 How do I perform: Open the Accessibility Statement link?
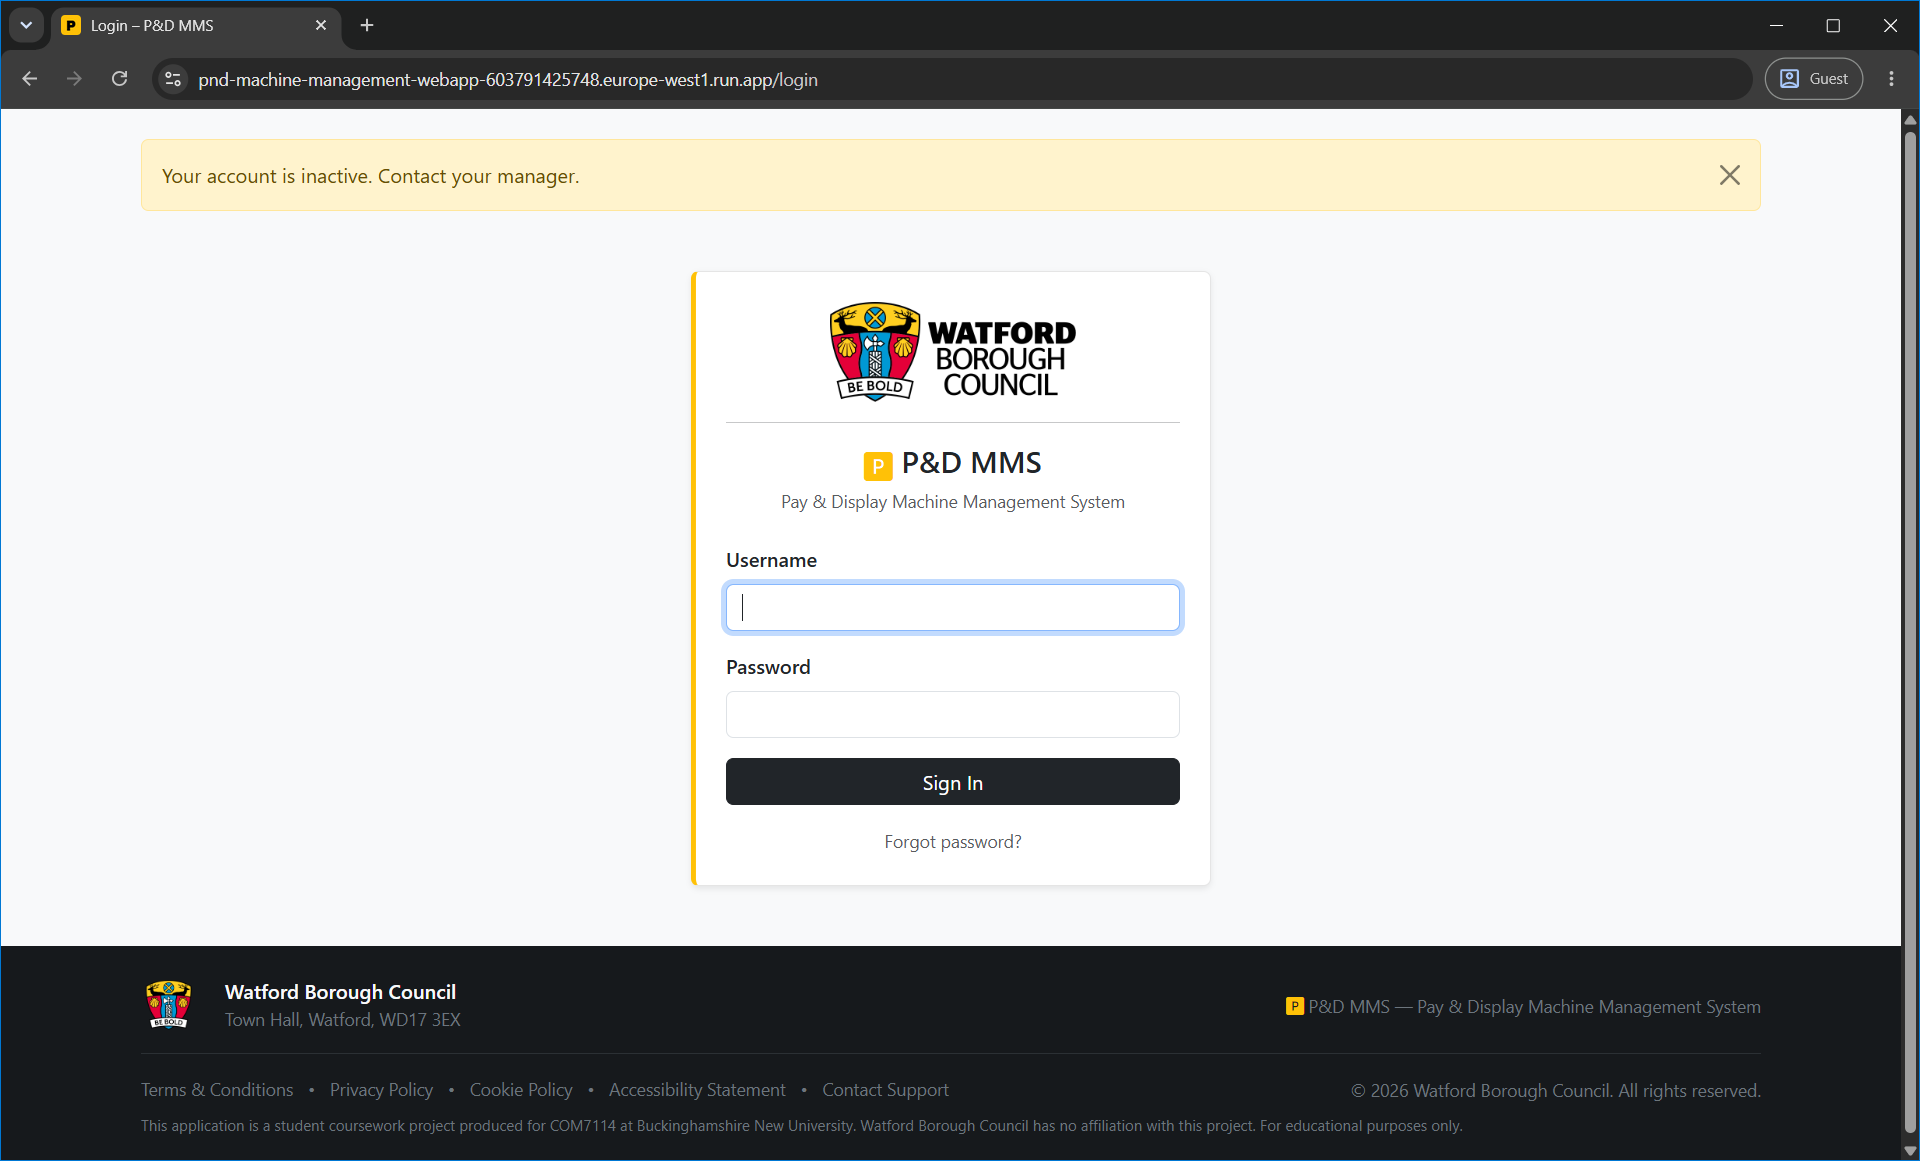(697, 1090)
